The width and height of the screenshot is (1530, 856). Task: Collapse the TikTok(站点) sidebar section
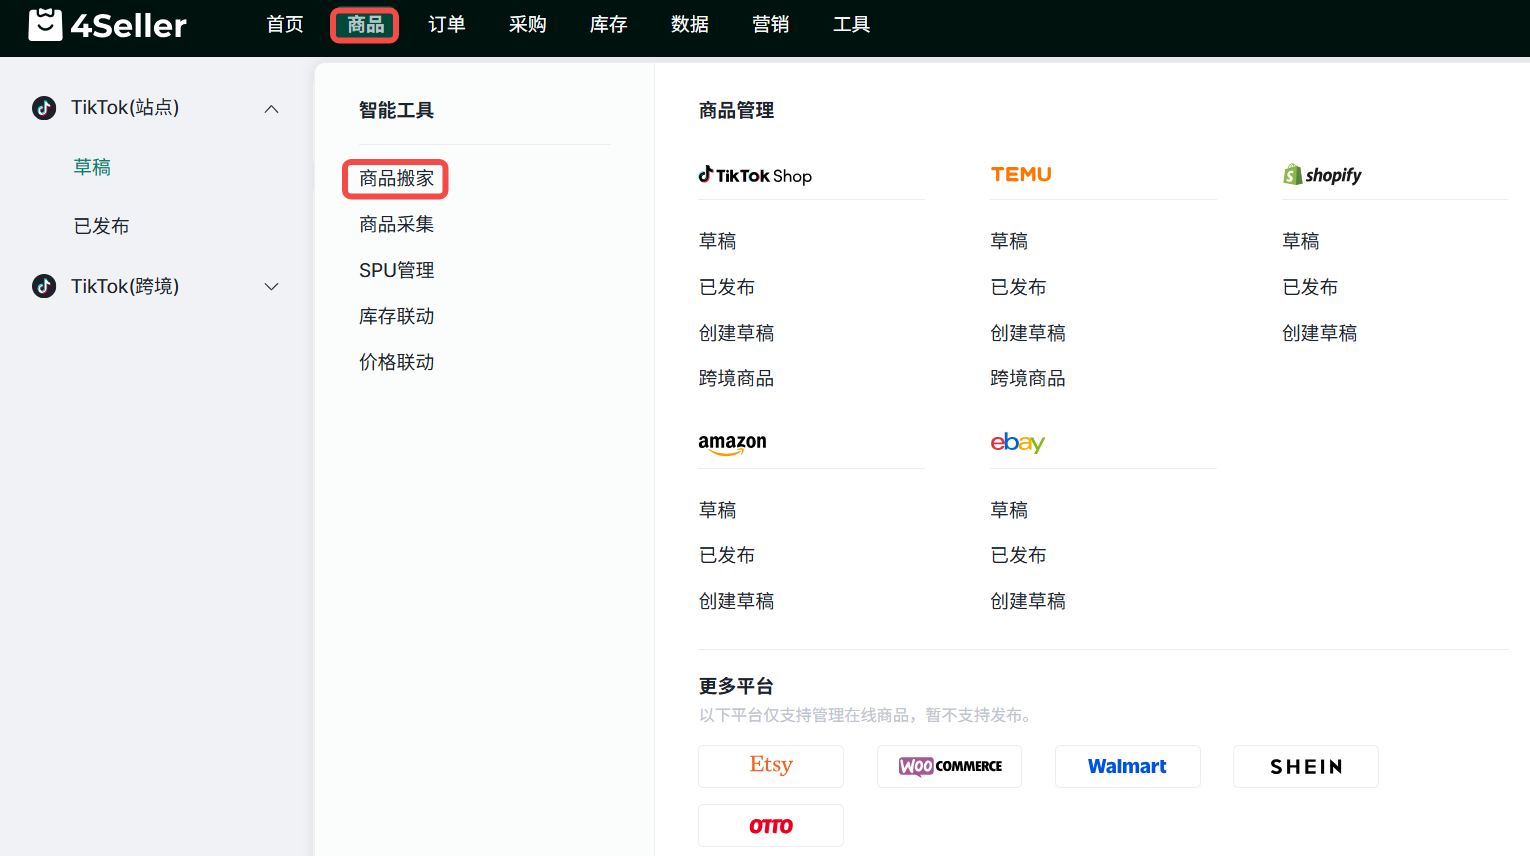[271, 108]
